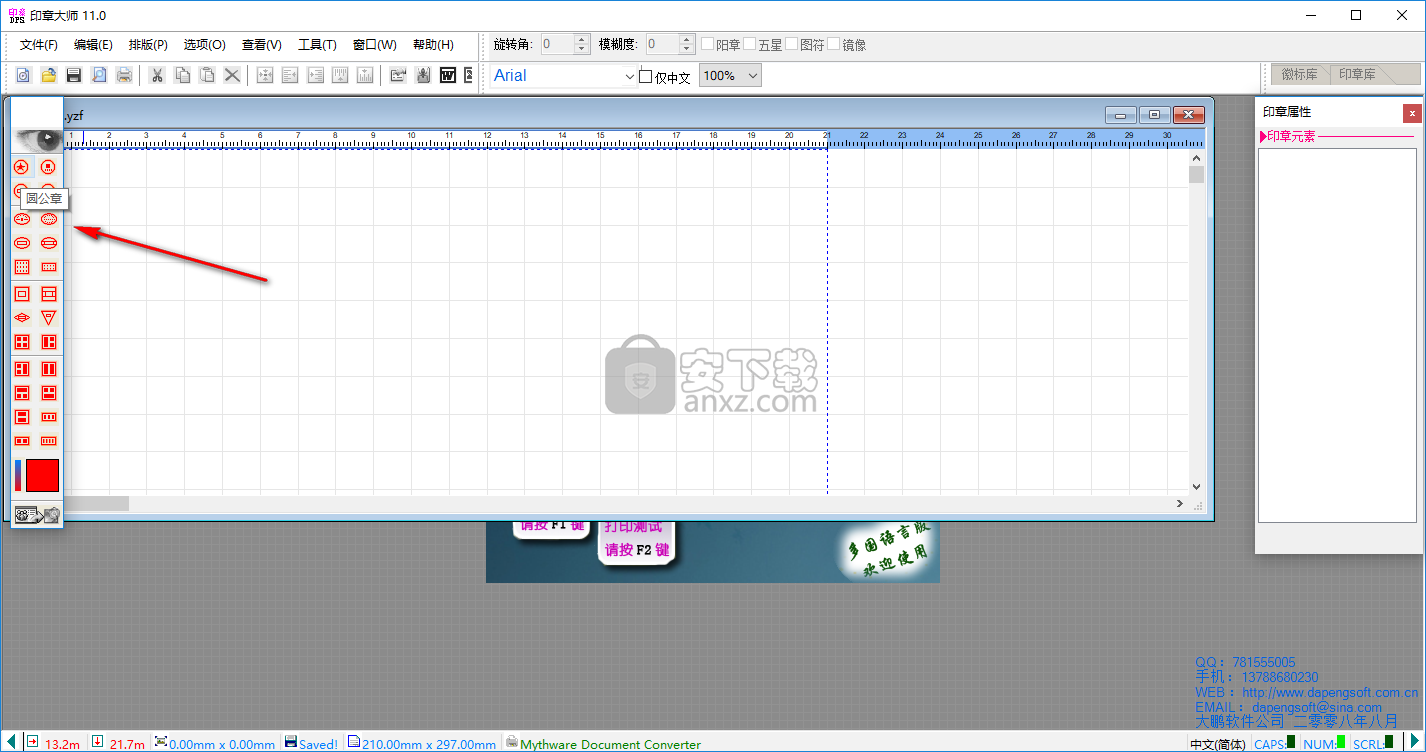Select the round star seal tool
Screen dimensions: 1426x752
pyautogui.click(x=21, y=167)
